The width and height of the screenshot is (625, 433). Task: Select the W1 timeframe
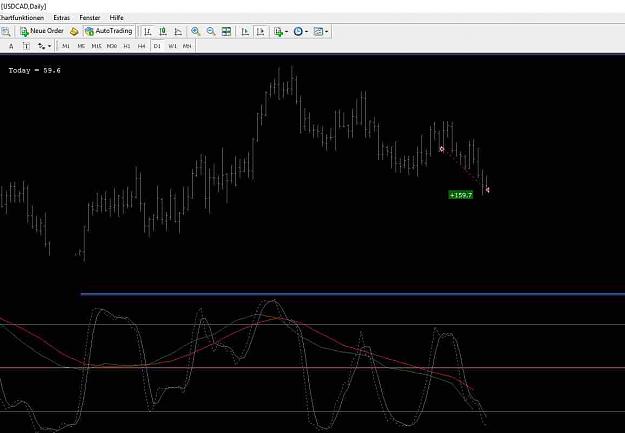172,46
